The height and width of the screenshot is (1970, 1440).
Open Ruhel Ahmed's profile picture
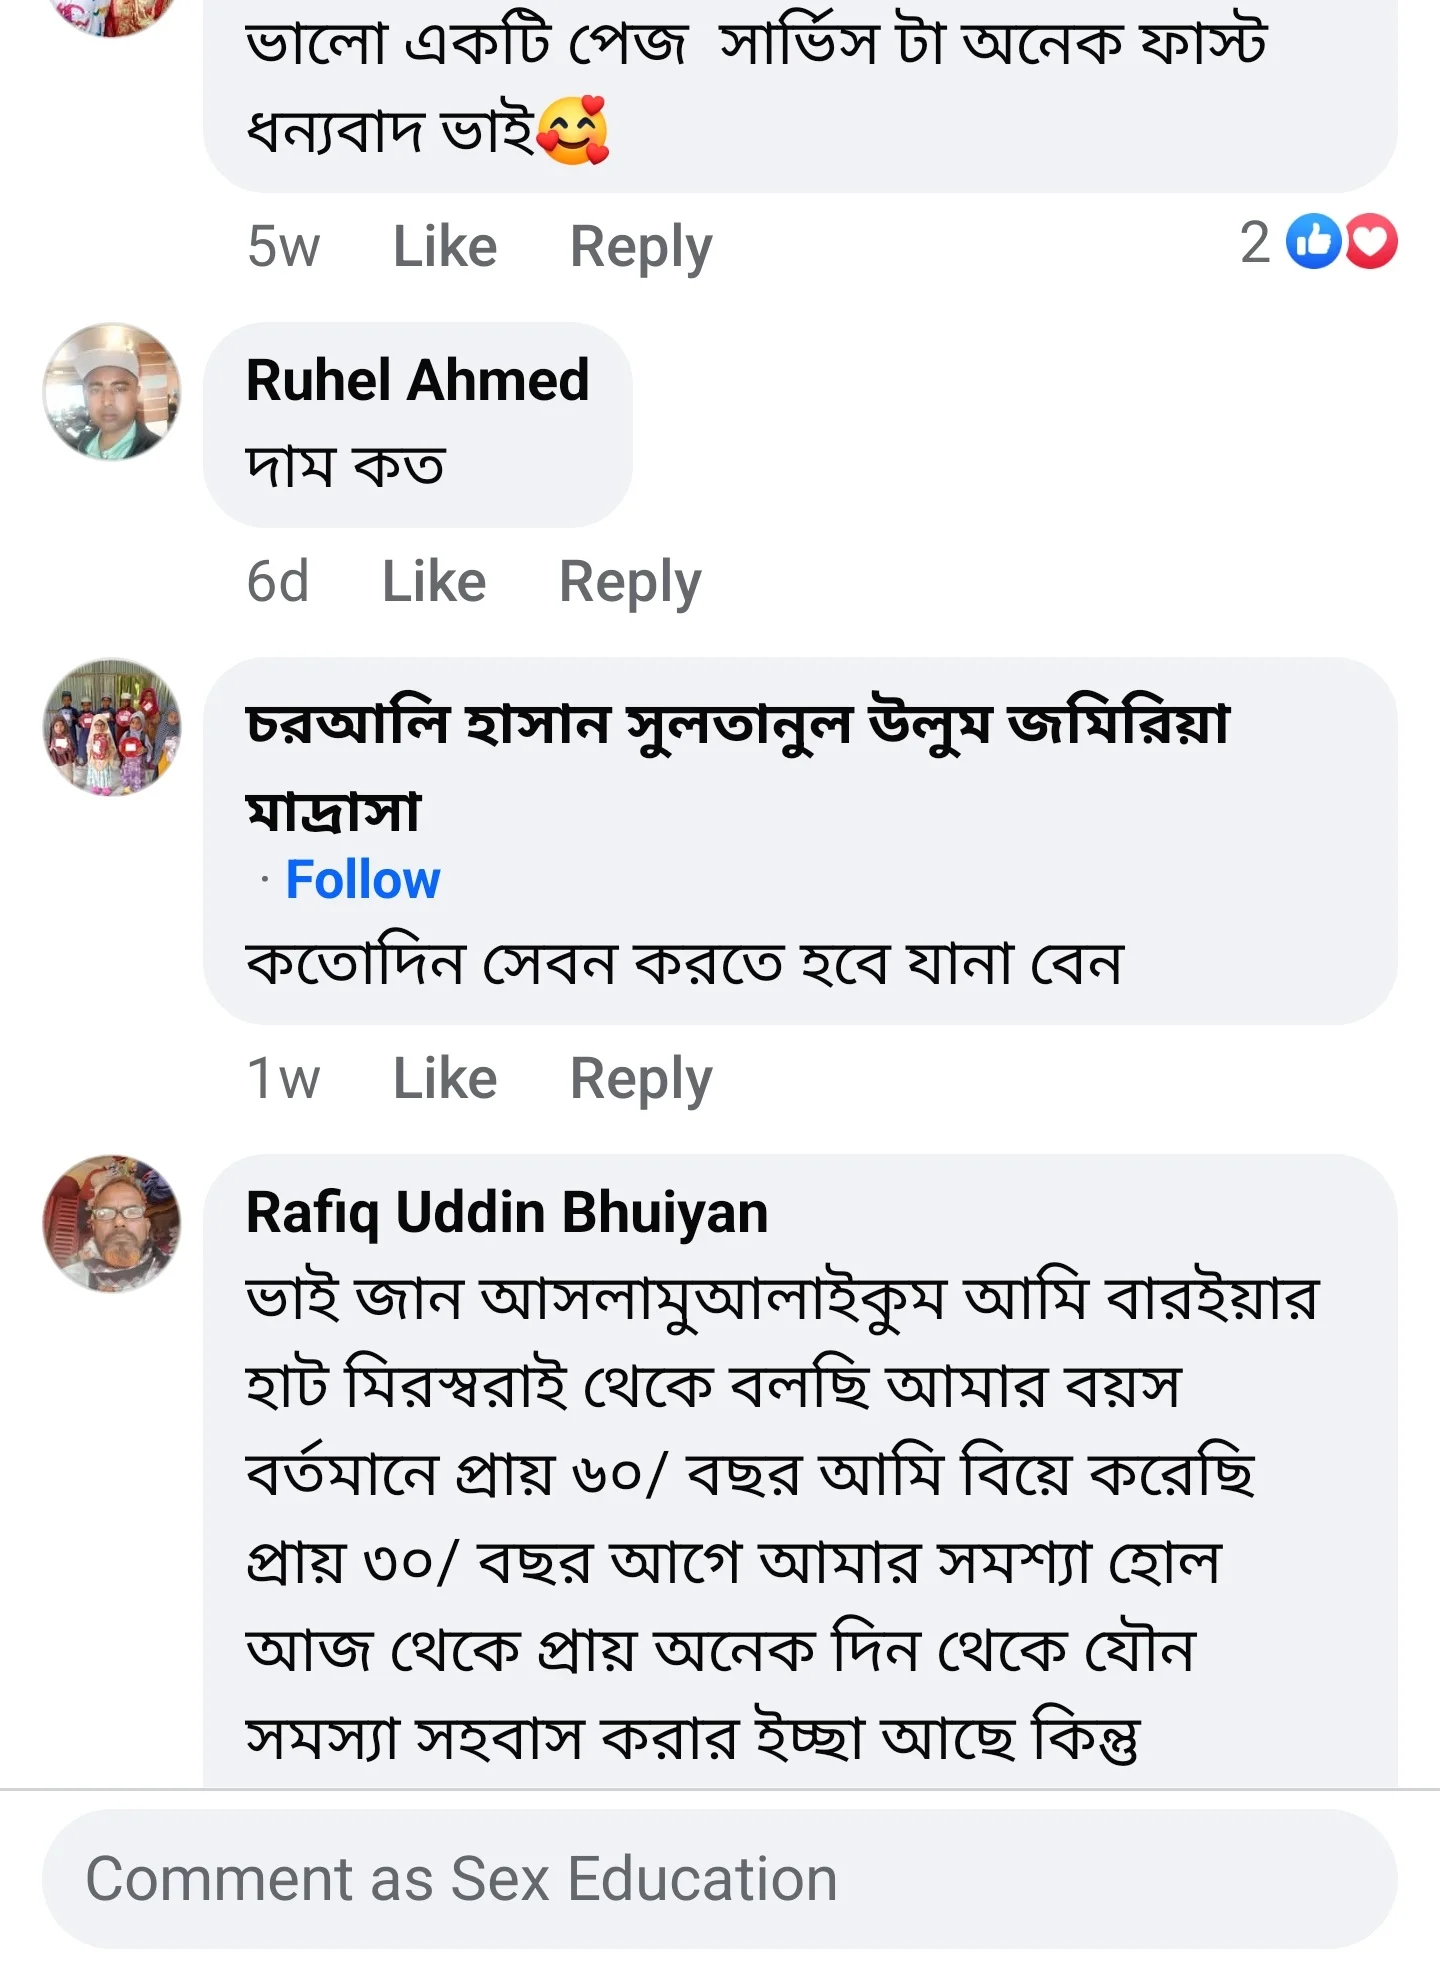coord(112,392)
